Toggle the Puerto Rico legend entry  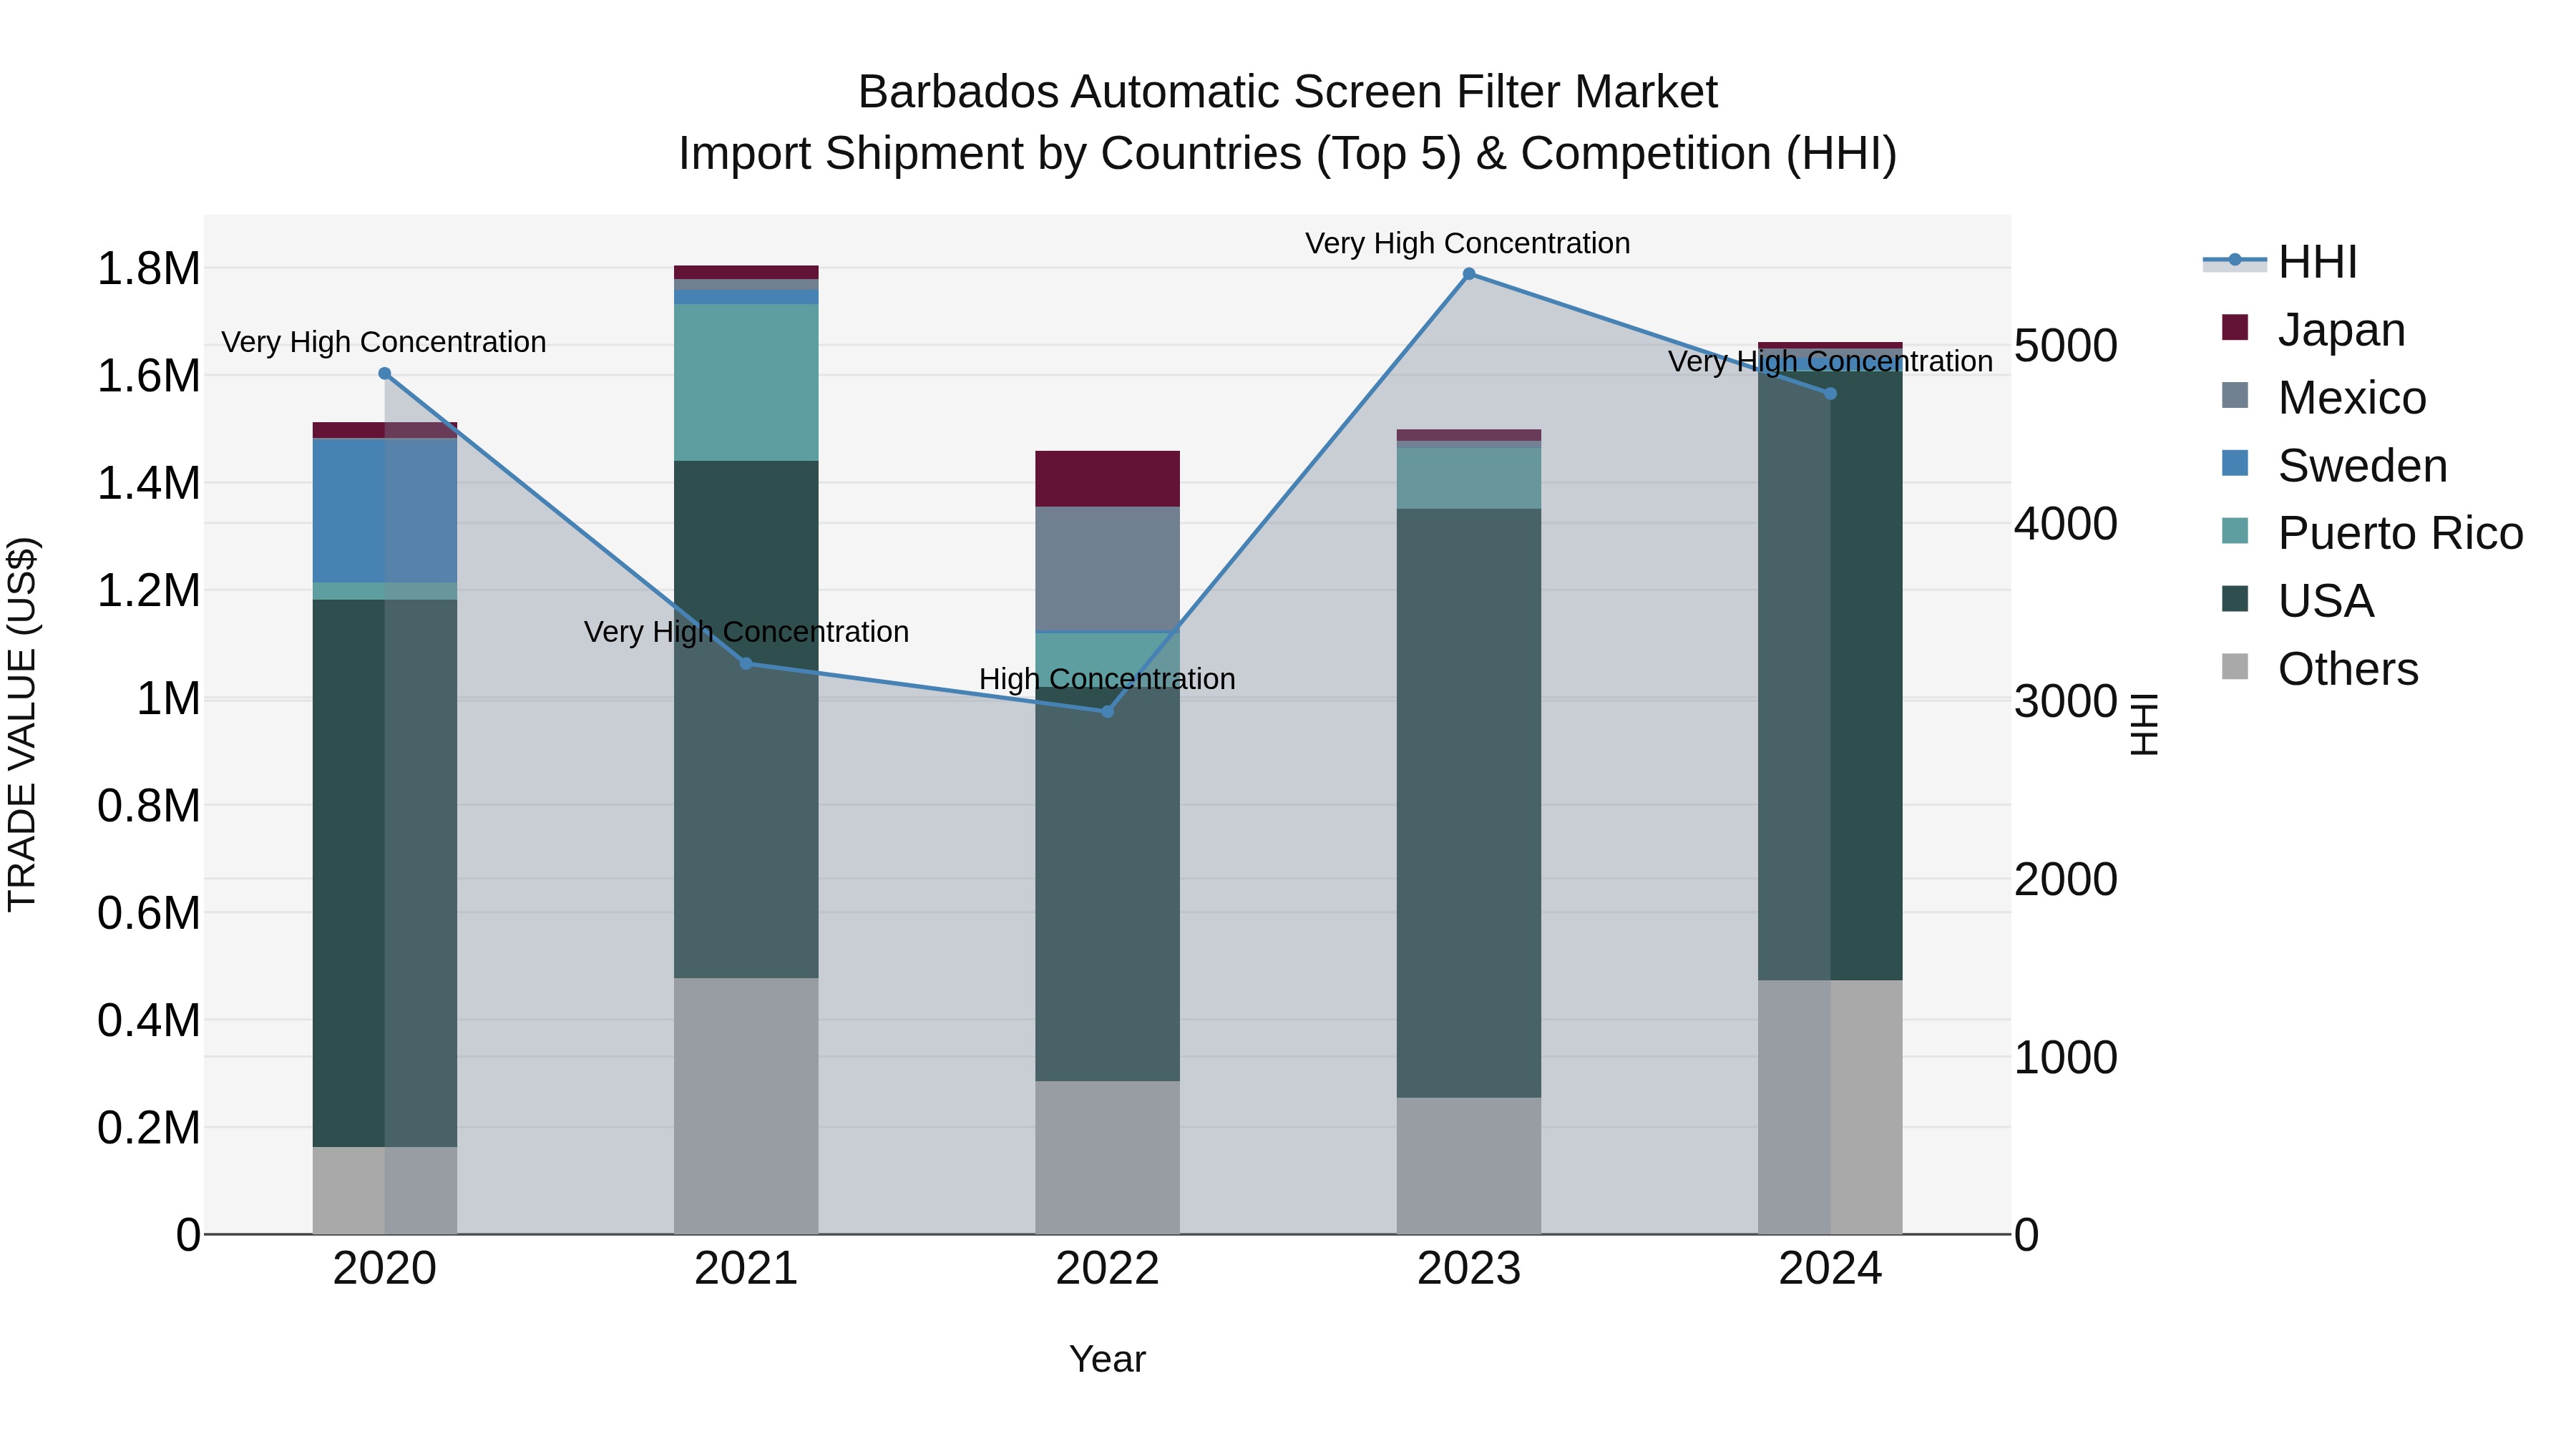coord(2372,533)
